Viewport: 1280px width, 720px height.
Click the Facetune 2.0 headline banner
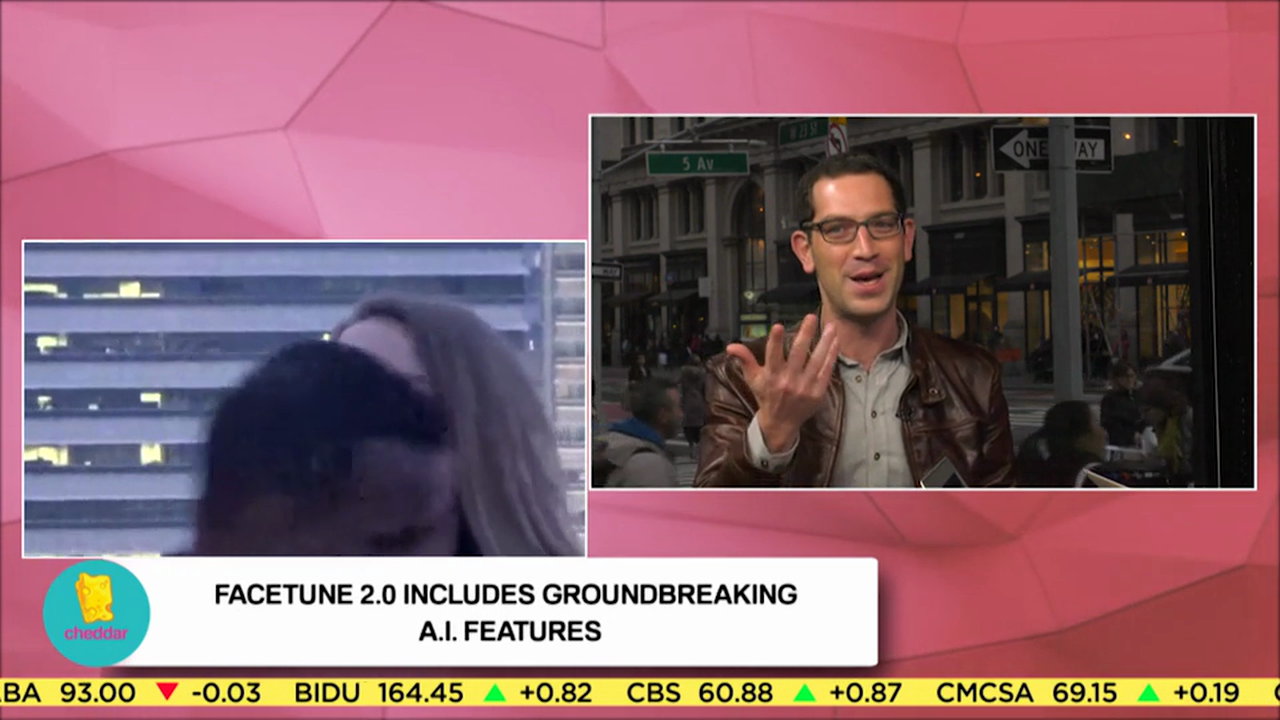click(x=505, y=612)
